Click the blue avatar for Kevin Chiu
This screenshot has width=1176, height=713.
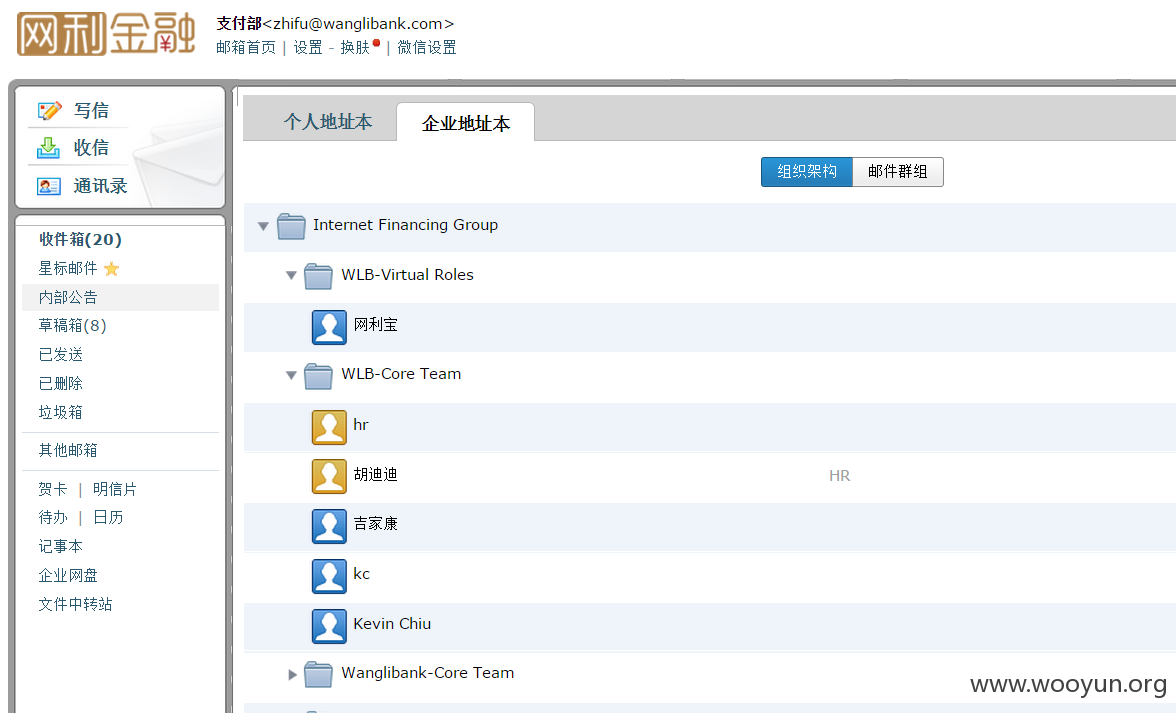click(x=329, y=626)
